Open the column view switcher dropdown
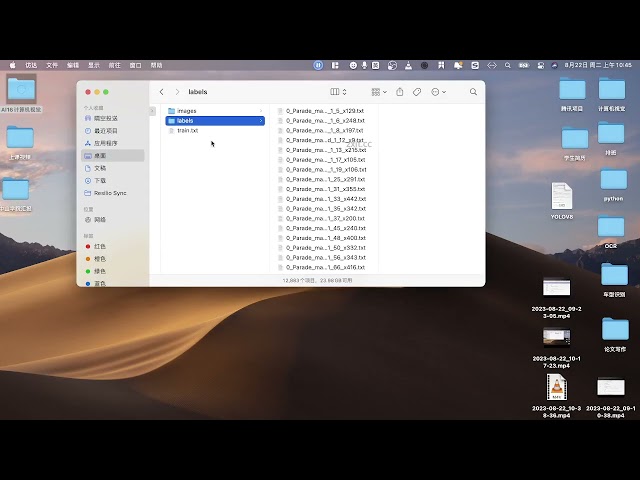This screenshot has height=480, width=640. click(340, 92)
